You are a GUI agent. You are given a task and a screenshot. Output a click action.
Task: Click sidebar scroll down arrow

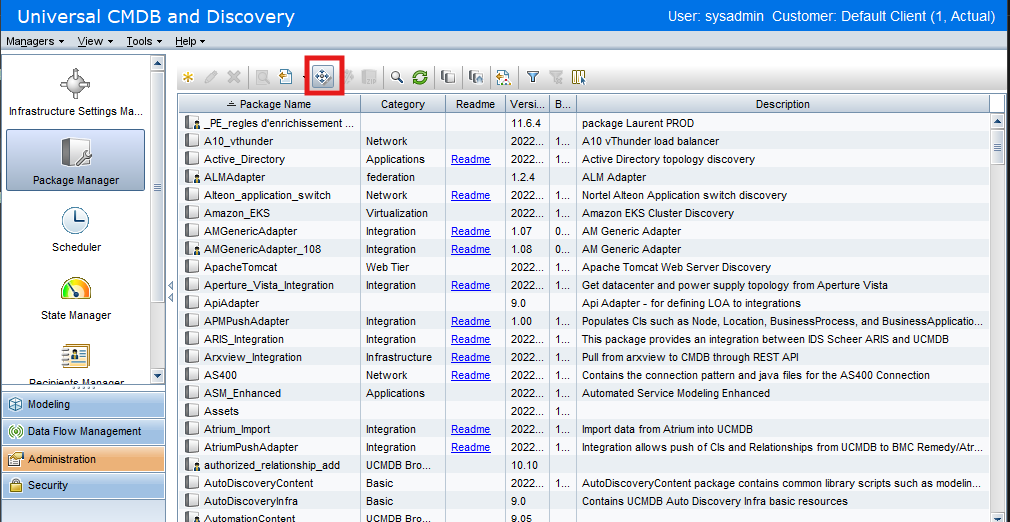click(158, 375)
